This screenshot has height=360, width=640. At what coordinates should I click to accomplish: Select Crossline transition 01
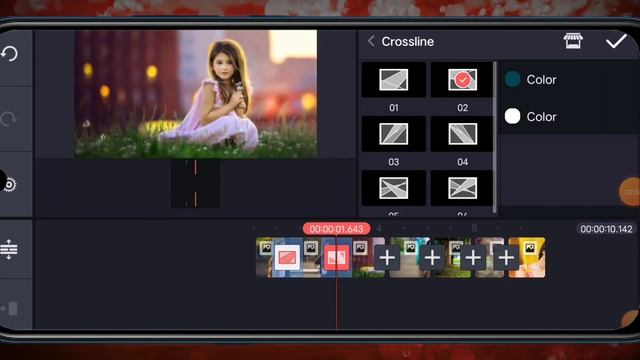pyautogui.click(x=393, y=80)
